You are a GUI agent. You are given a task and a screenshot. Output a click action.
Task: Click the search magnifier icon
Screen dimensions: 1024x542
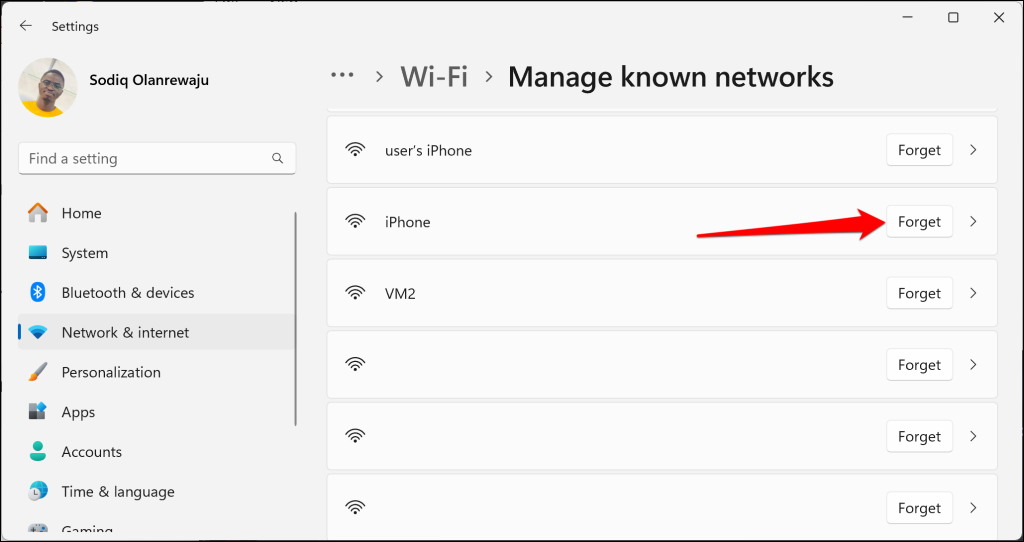[277, 158]
